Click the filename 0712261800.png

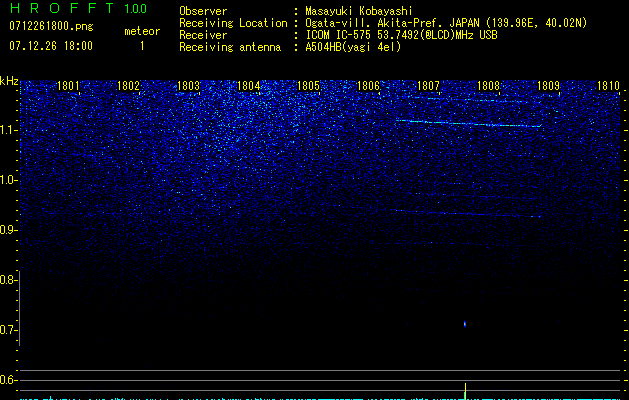point(51,26)
